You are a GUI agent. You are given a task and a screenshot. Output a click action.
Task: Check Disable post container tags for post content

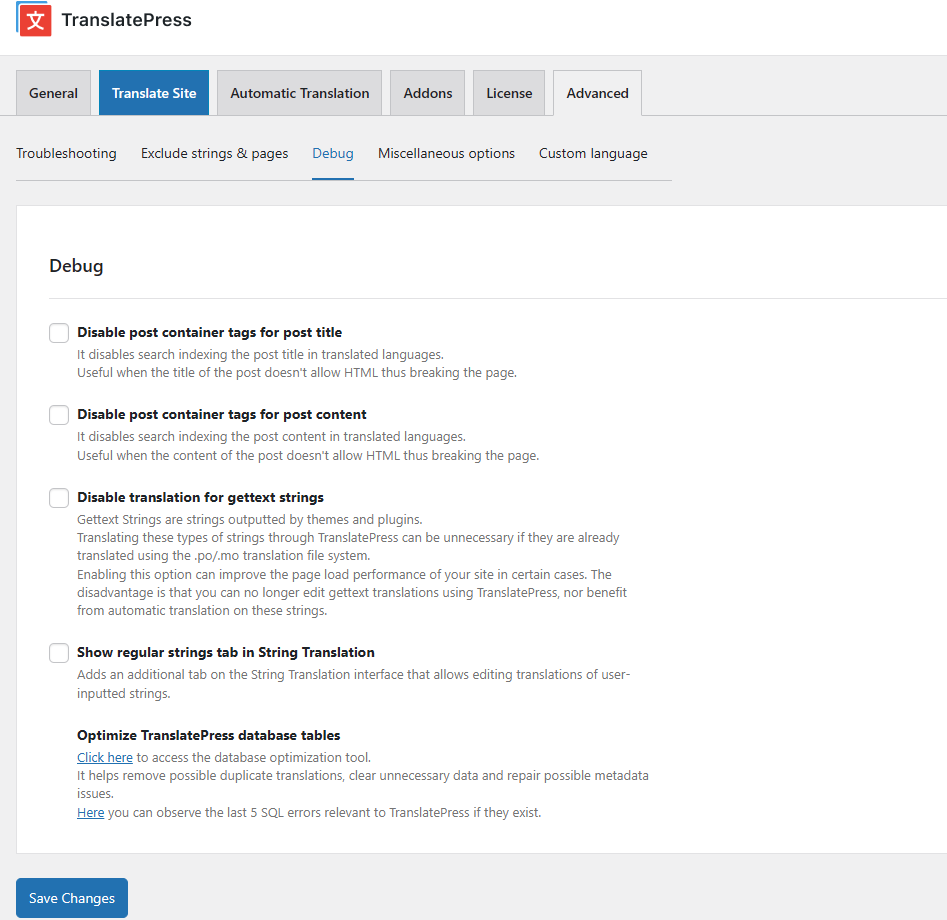click(x=59, y=415)
